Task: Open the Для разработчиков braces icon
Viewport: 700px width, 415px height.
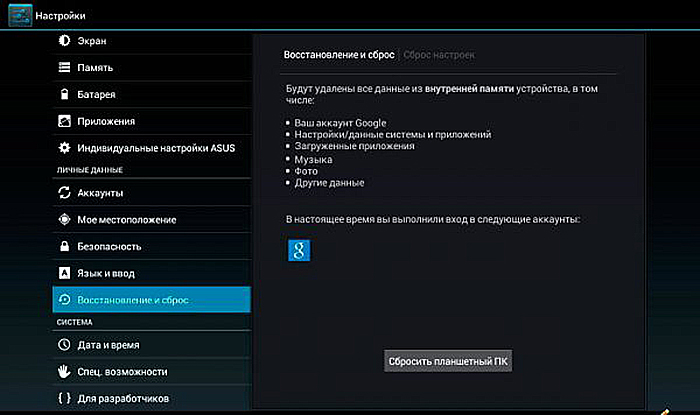Action: 64,398
